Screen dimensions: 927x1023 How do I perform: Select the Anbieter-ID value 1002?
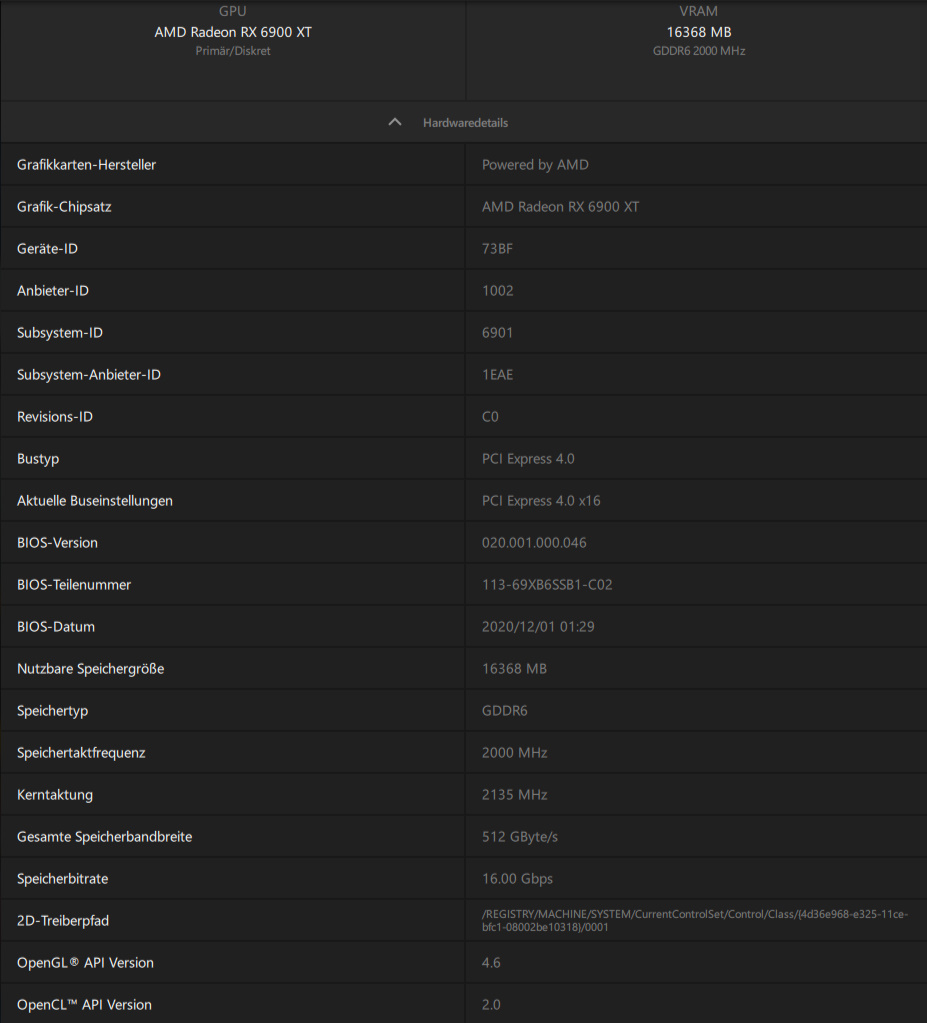tap(498, 290)
